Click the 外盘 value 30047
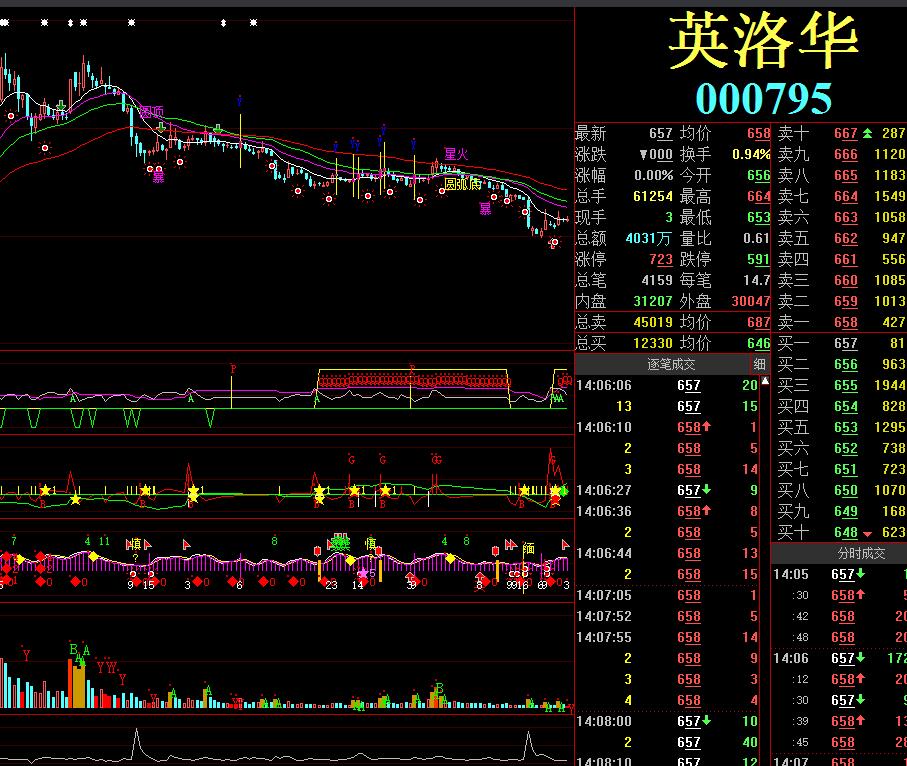 pos(751,301)
